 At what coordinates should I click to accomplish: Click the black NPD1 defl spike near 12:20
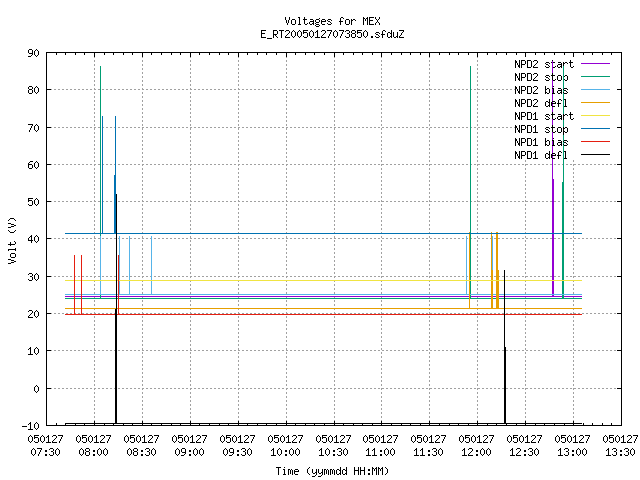coord(504,347)
